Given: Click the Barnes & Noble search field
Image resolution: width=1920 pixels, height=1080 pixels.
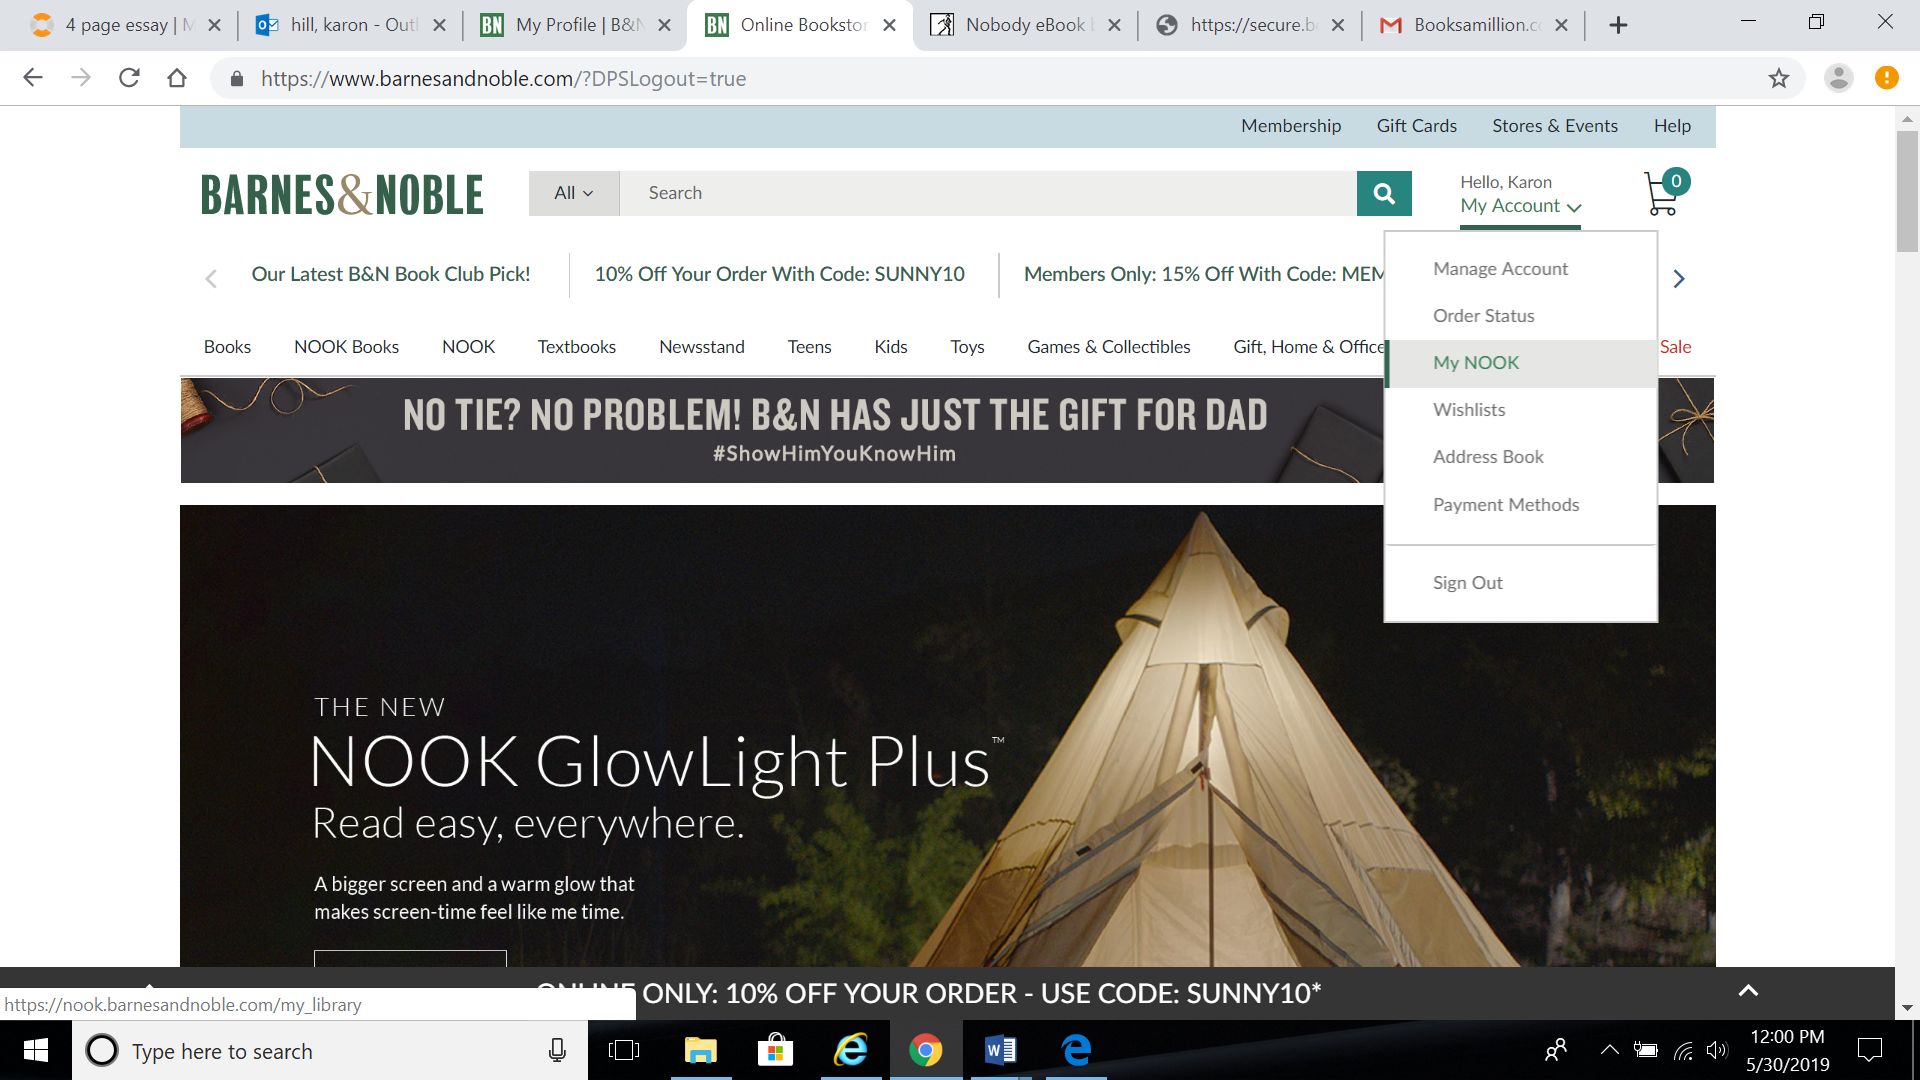Looking at the screenshot, I should point(988,193).
